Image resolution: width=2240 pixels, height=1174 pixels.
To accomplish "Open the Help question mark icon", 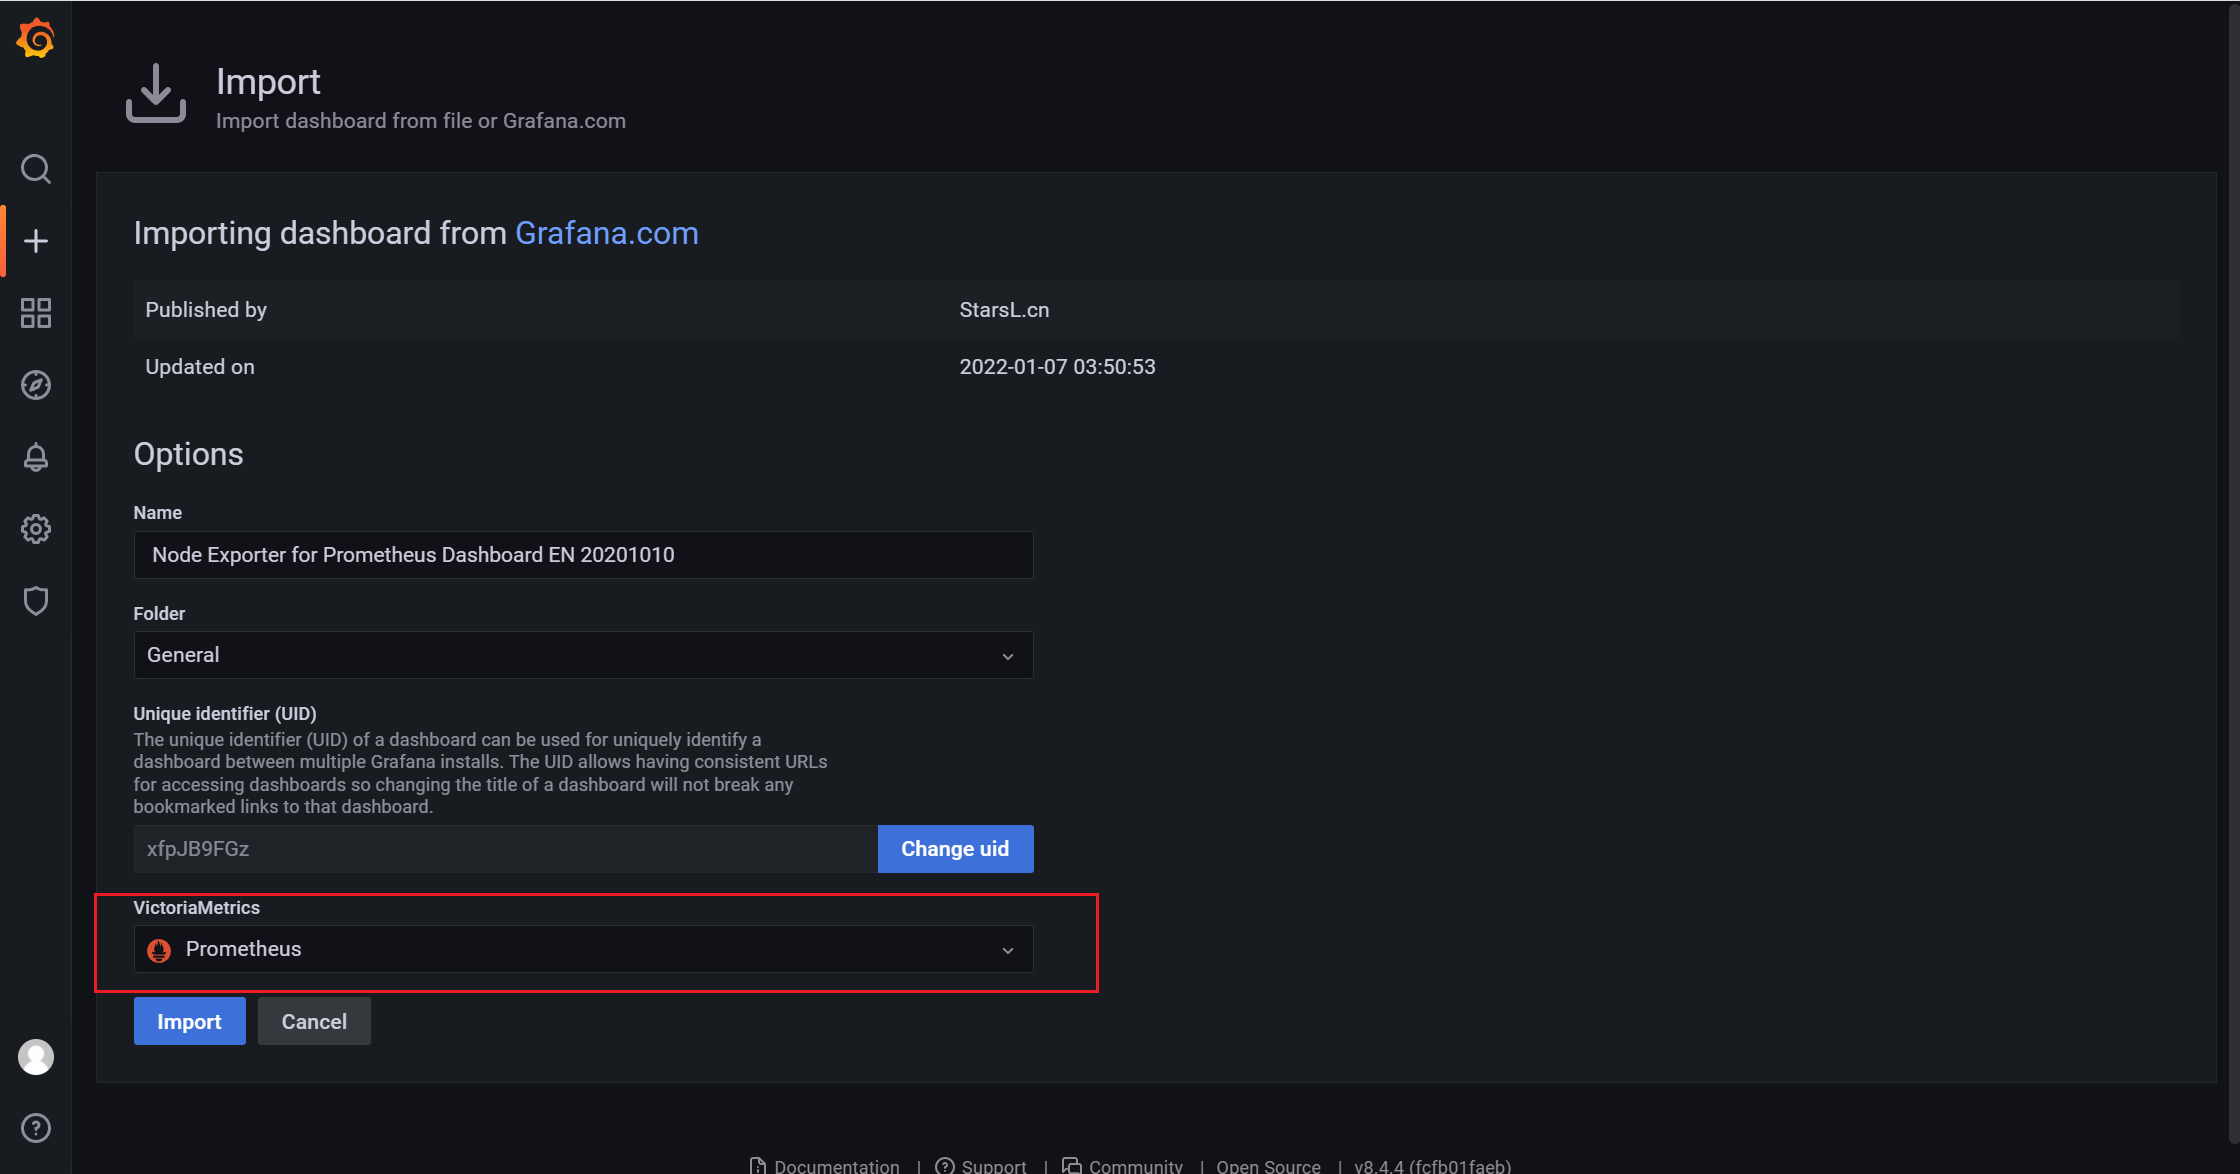I will pyautogui.click(x=36, y=1128).
